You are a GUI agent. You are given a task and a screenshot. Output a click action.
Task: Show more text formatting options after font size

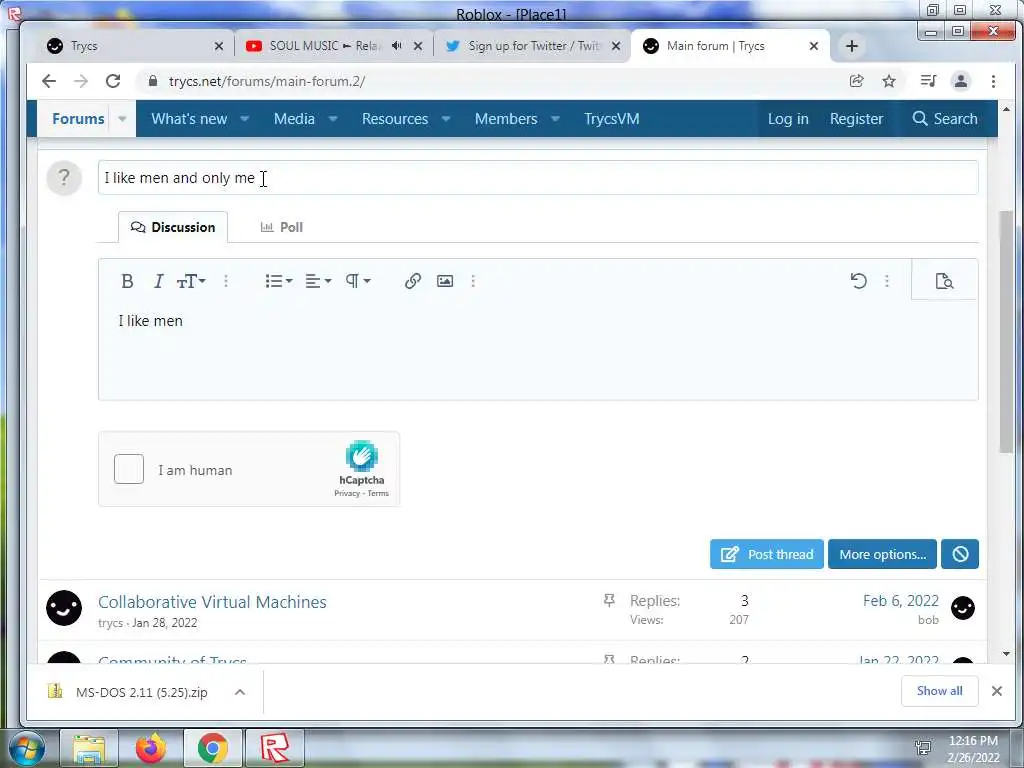pyautogui.click(x=226, y=281)
